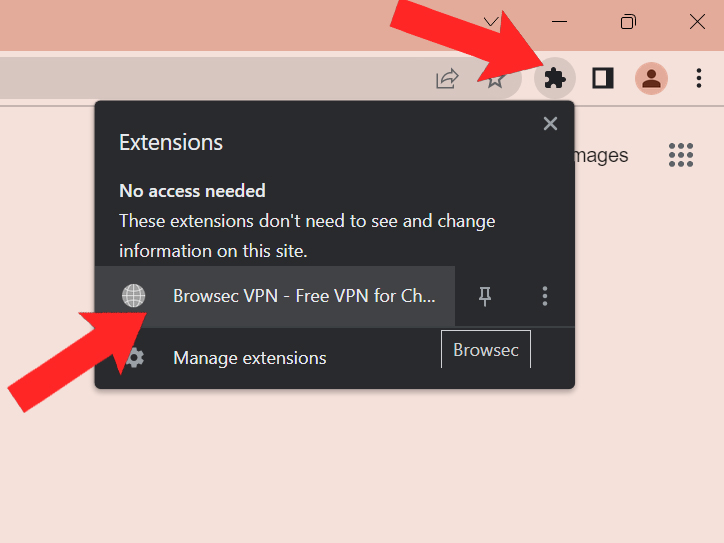The width and height of the screenshot is (724, 543).
Task: Click the share this page icon
Action: click(x=447, y=78)
